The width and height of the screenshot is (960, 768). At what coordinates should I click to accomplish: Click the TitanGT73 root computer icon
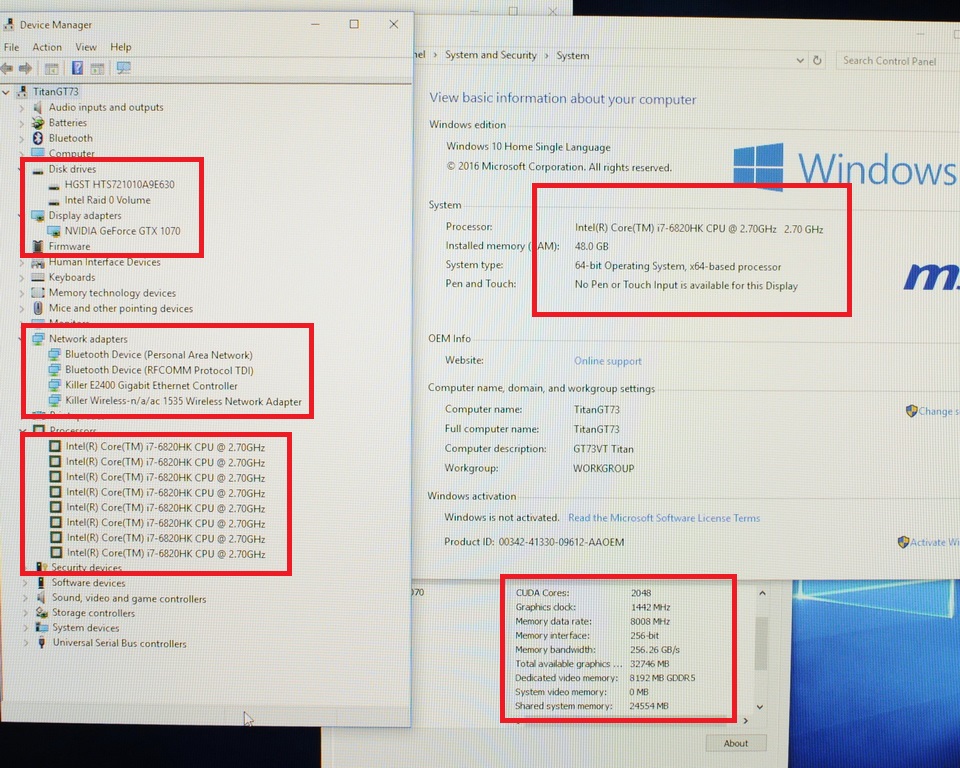click(x=23, y=91)
